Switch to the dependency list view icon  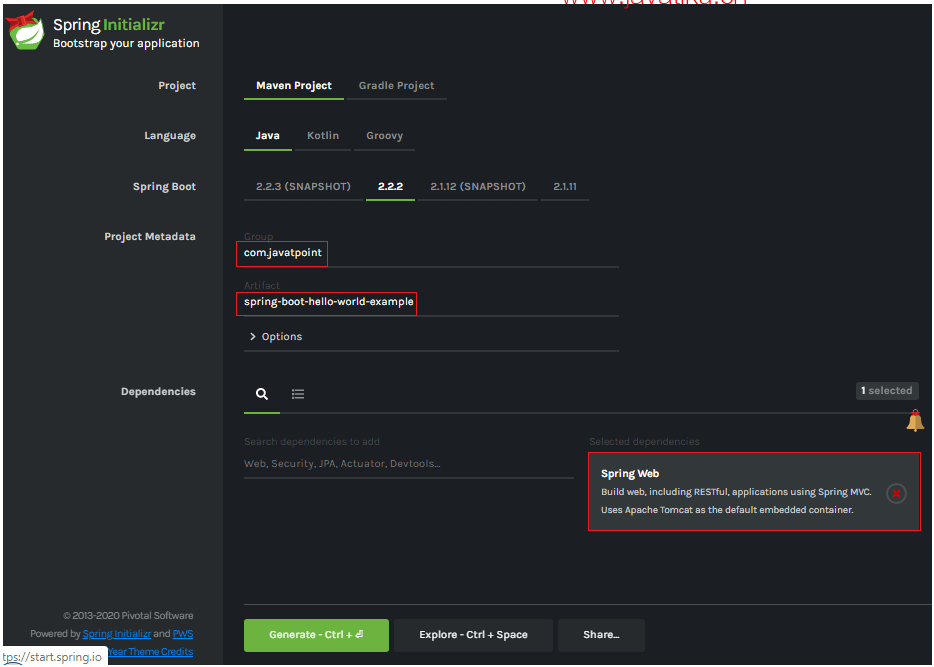(298, 394)
